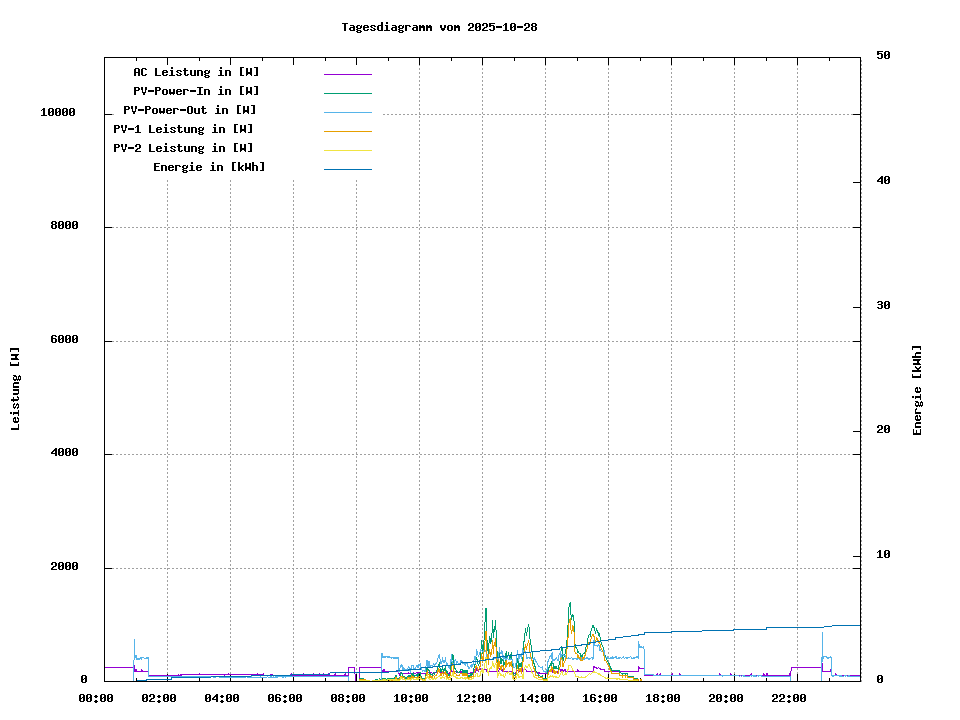The image size is (960, 720).
Task: Click the 6000 value on the power axis
Action: [62, 341]
